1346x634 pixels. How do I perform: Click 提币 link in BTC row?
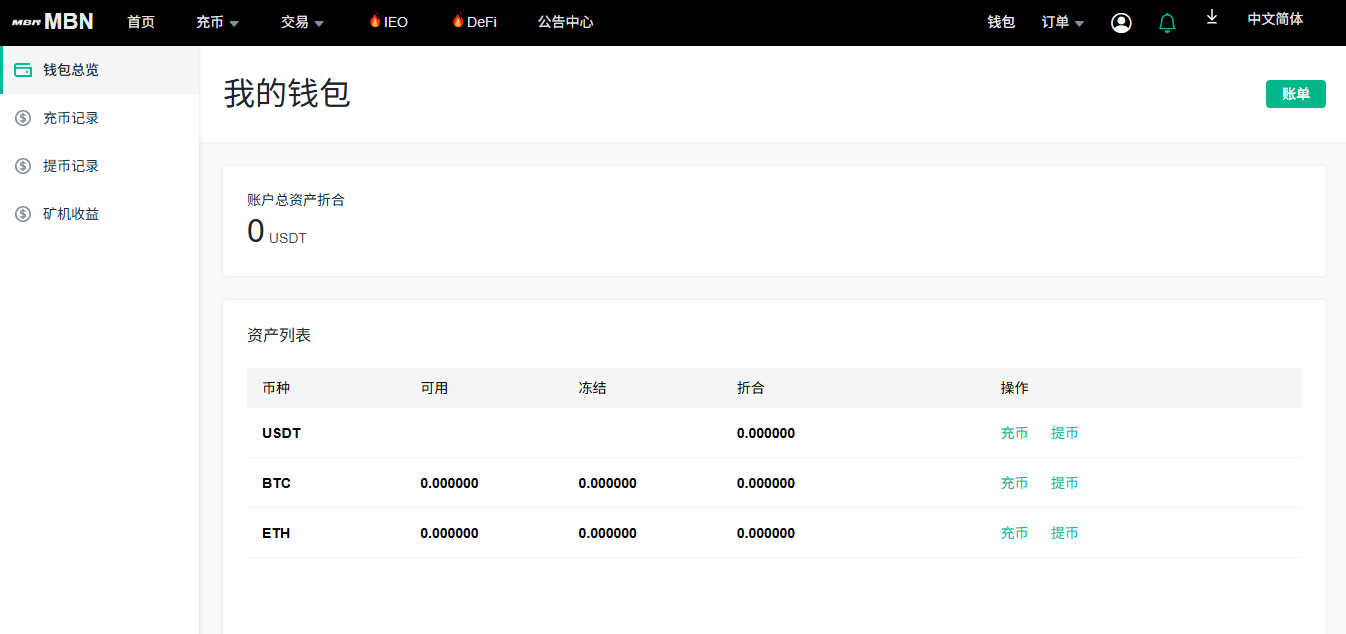click(x=1064, y=483)
